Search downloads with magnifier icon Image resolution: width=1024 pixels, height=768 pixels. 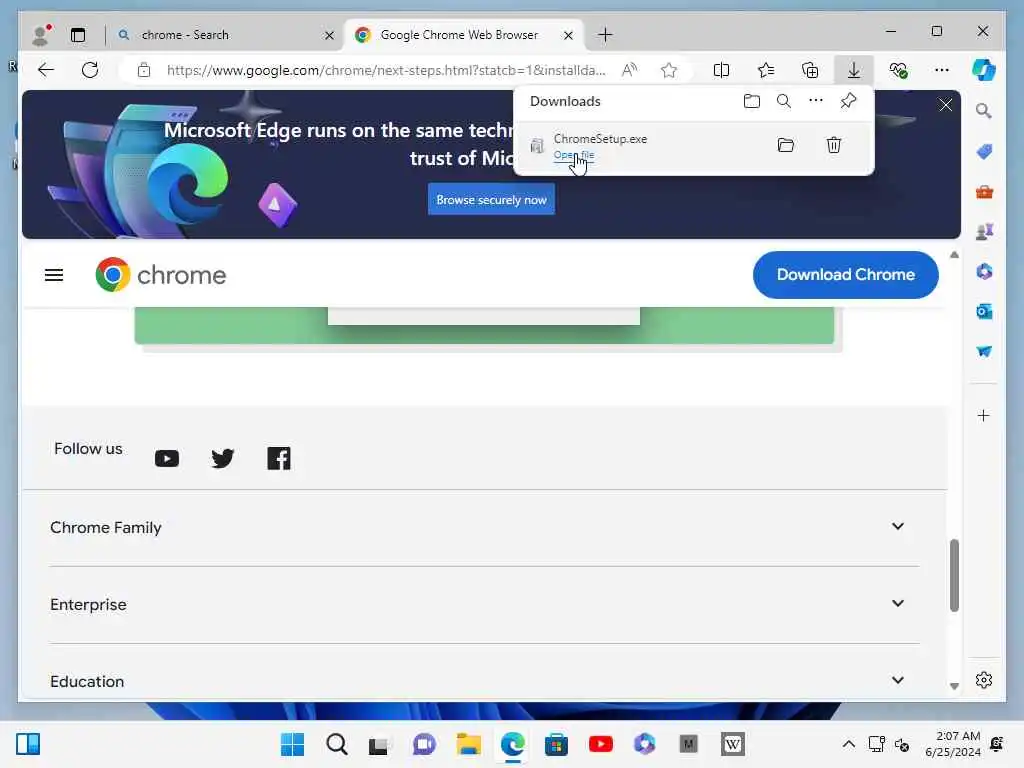coord(784,101)
